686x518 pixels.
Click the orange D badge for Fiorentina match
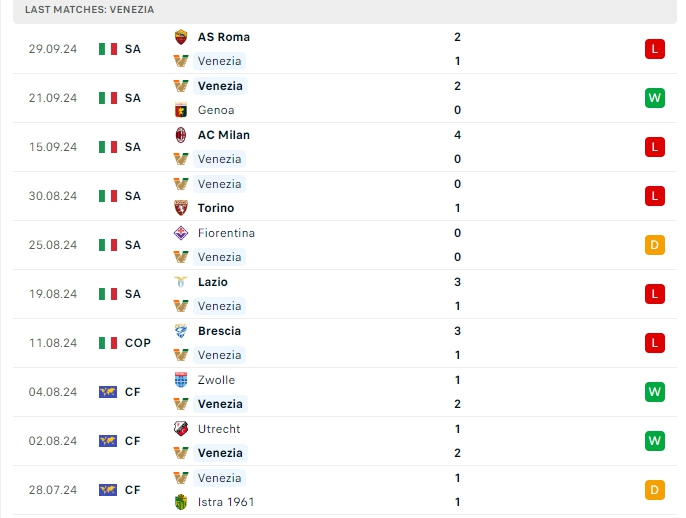[x=655, y=245]
